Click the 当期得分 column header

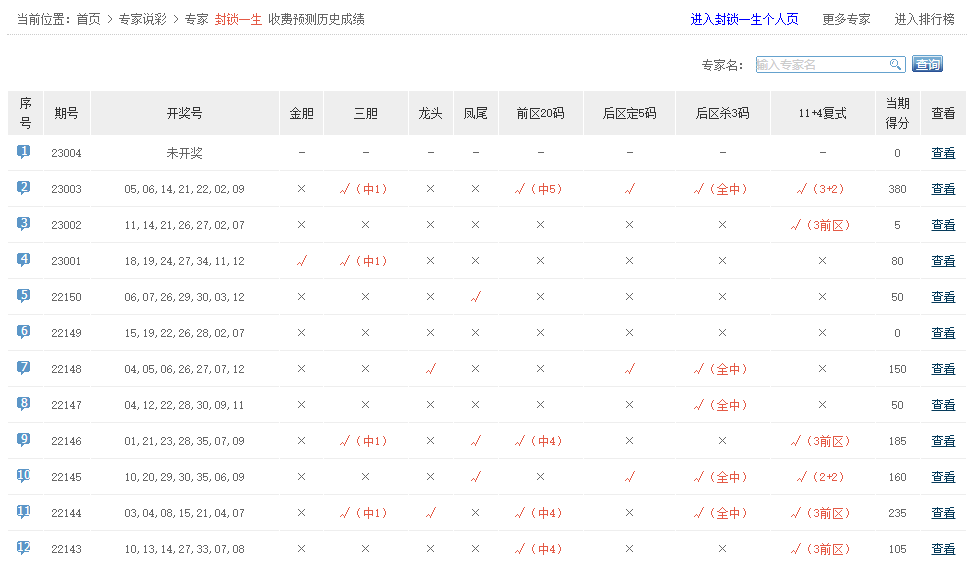(x=897, y=113)
